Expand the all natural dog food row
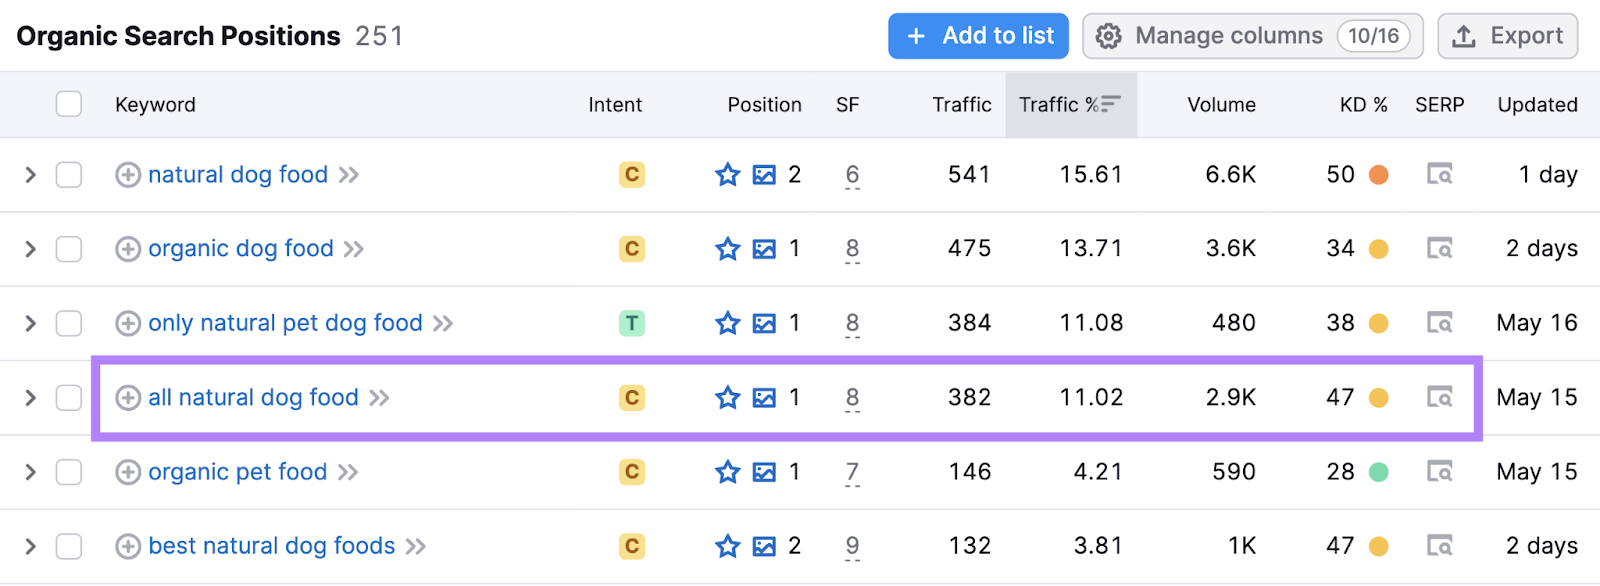The width and height of the screenshot is (1600, 586). click(x=30, y=398)
